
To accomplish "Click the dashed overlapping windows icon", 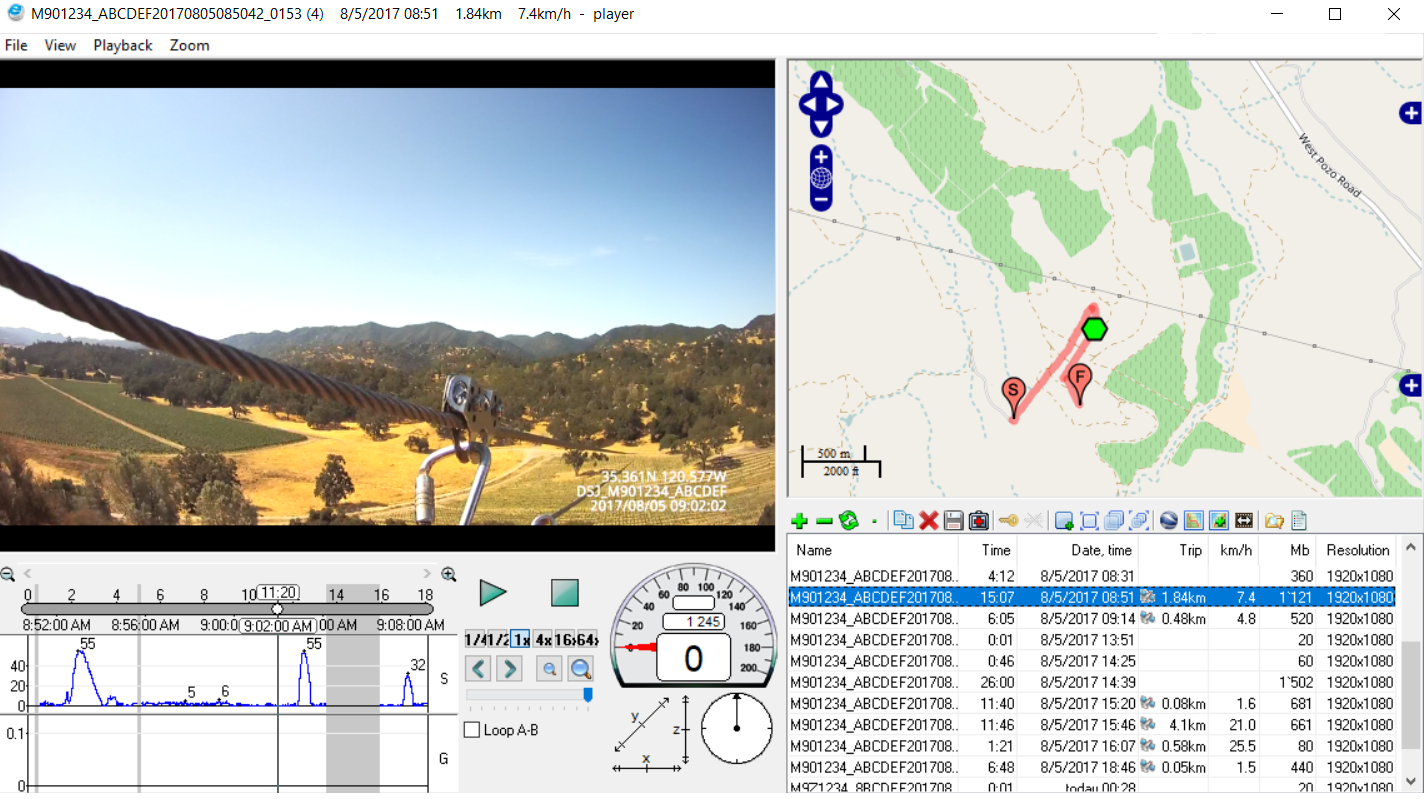I will click(1139, 521).
